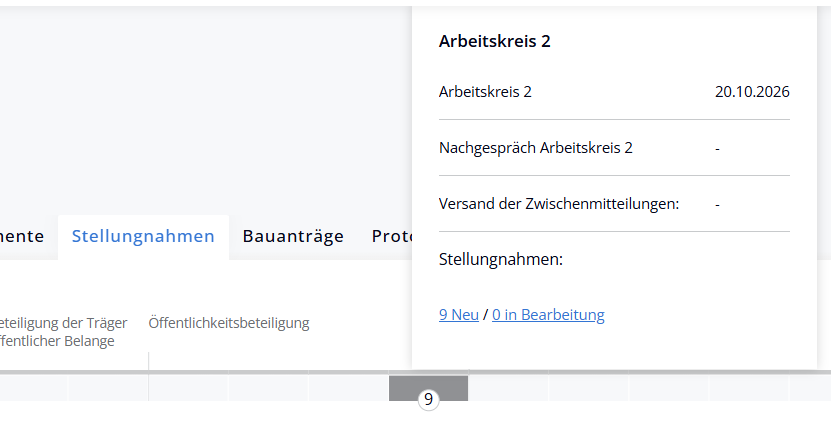Click the bold Arbeitskreis 2 popup heading

[x=495, y=41]
